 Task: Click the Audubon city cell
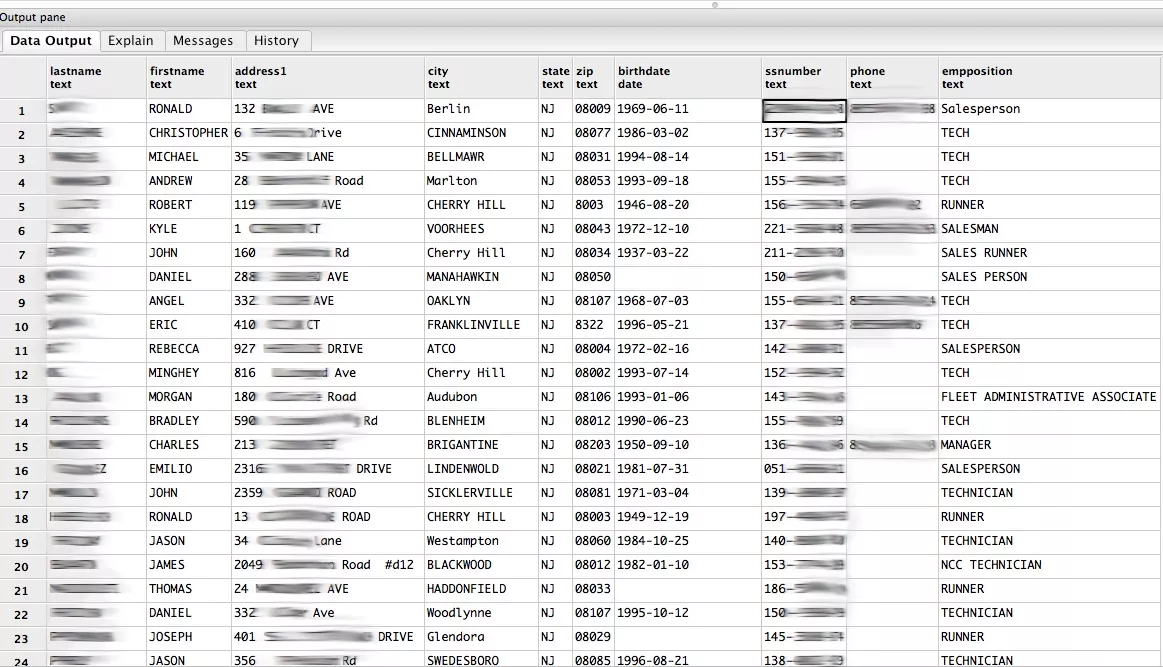point(481,397)
